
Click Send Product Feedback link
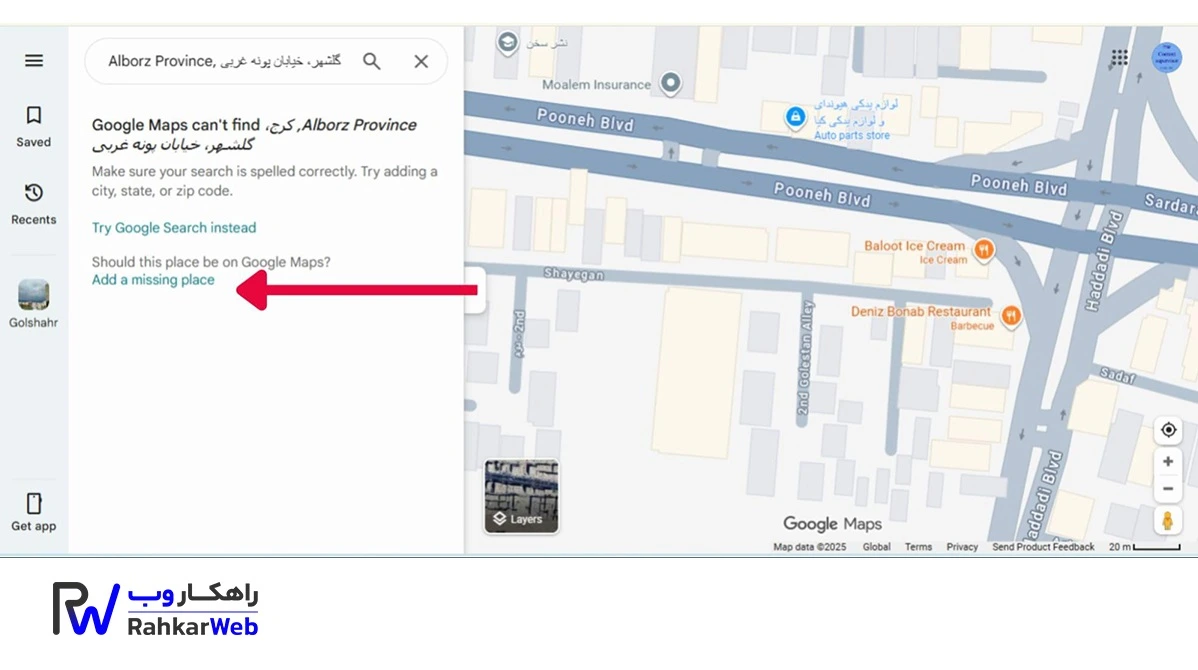tap(1043, 547)
